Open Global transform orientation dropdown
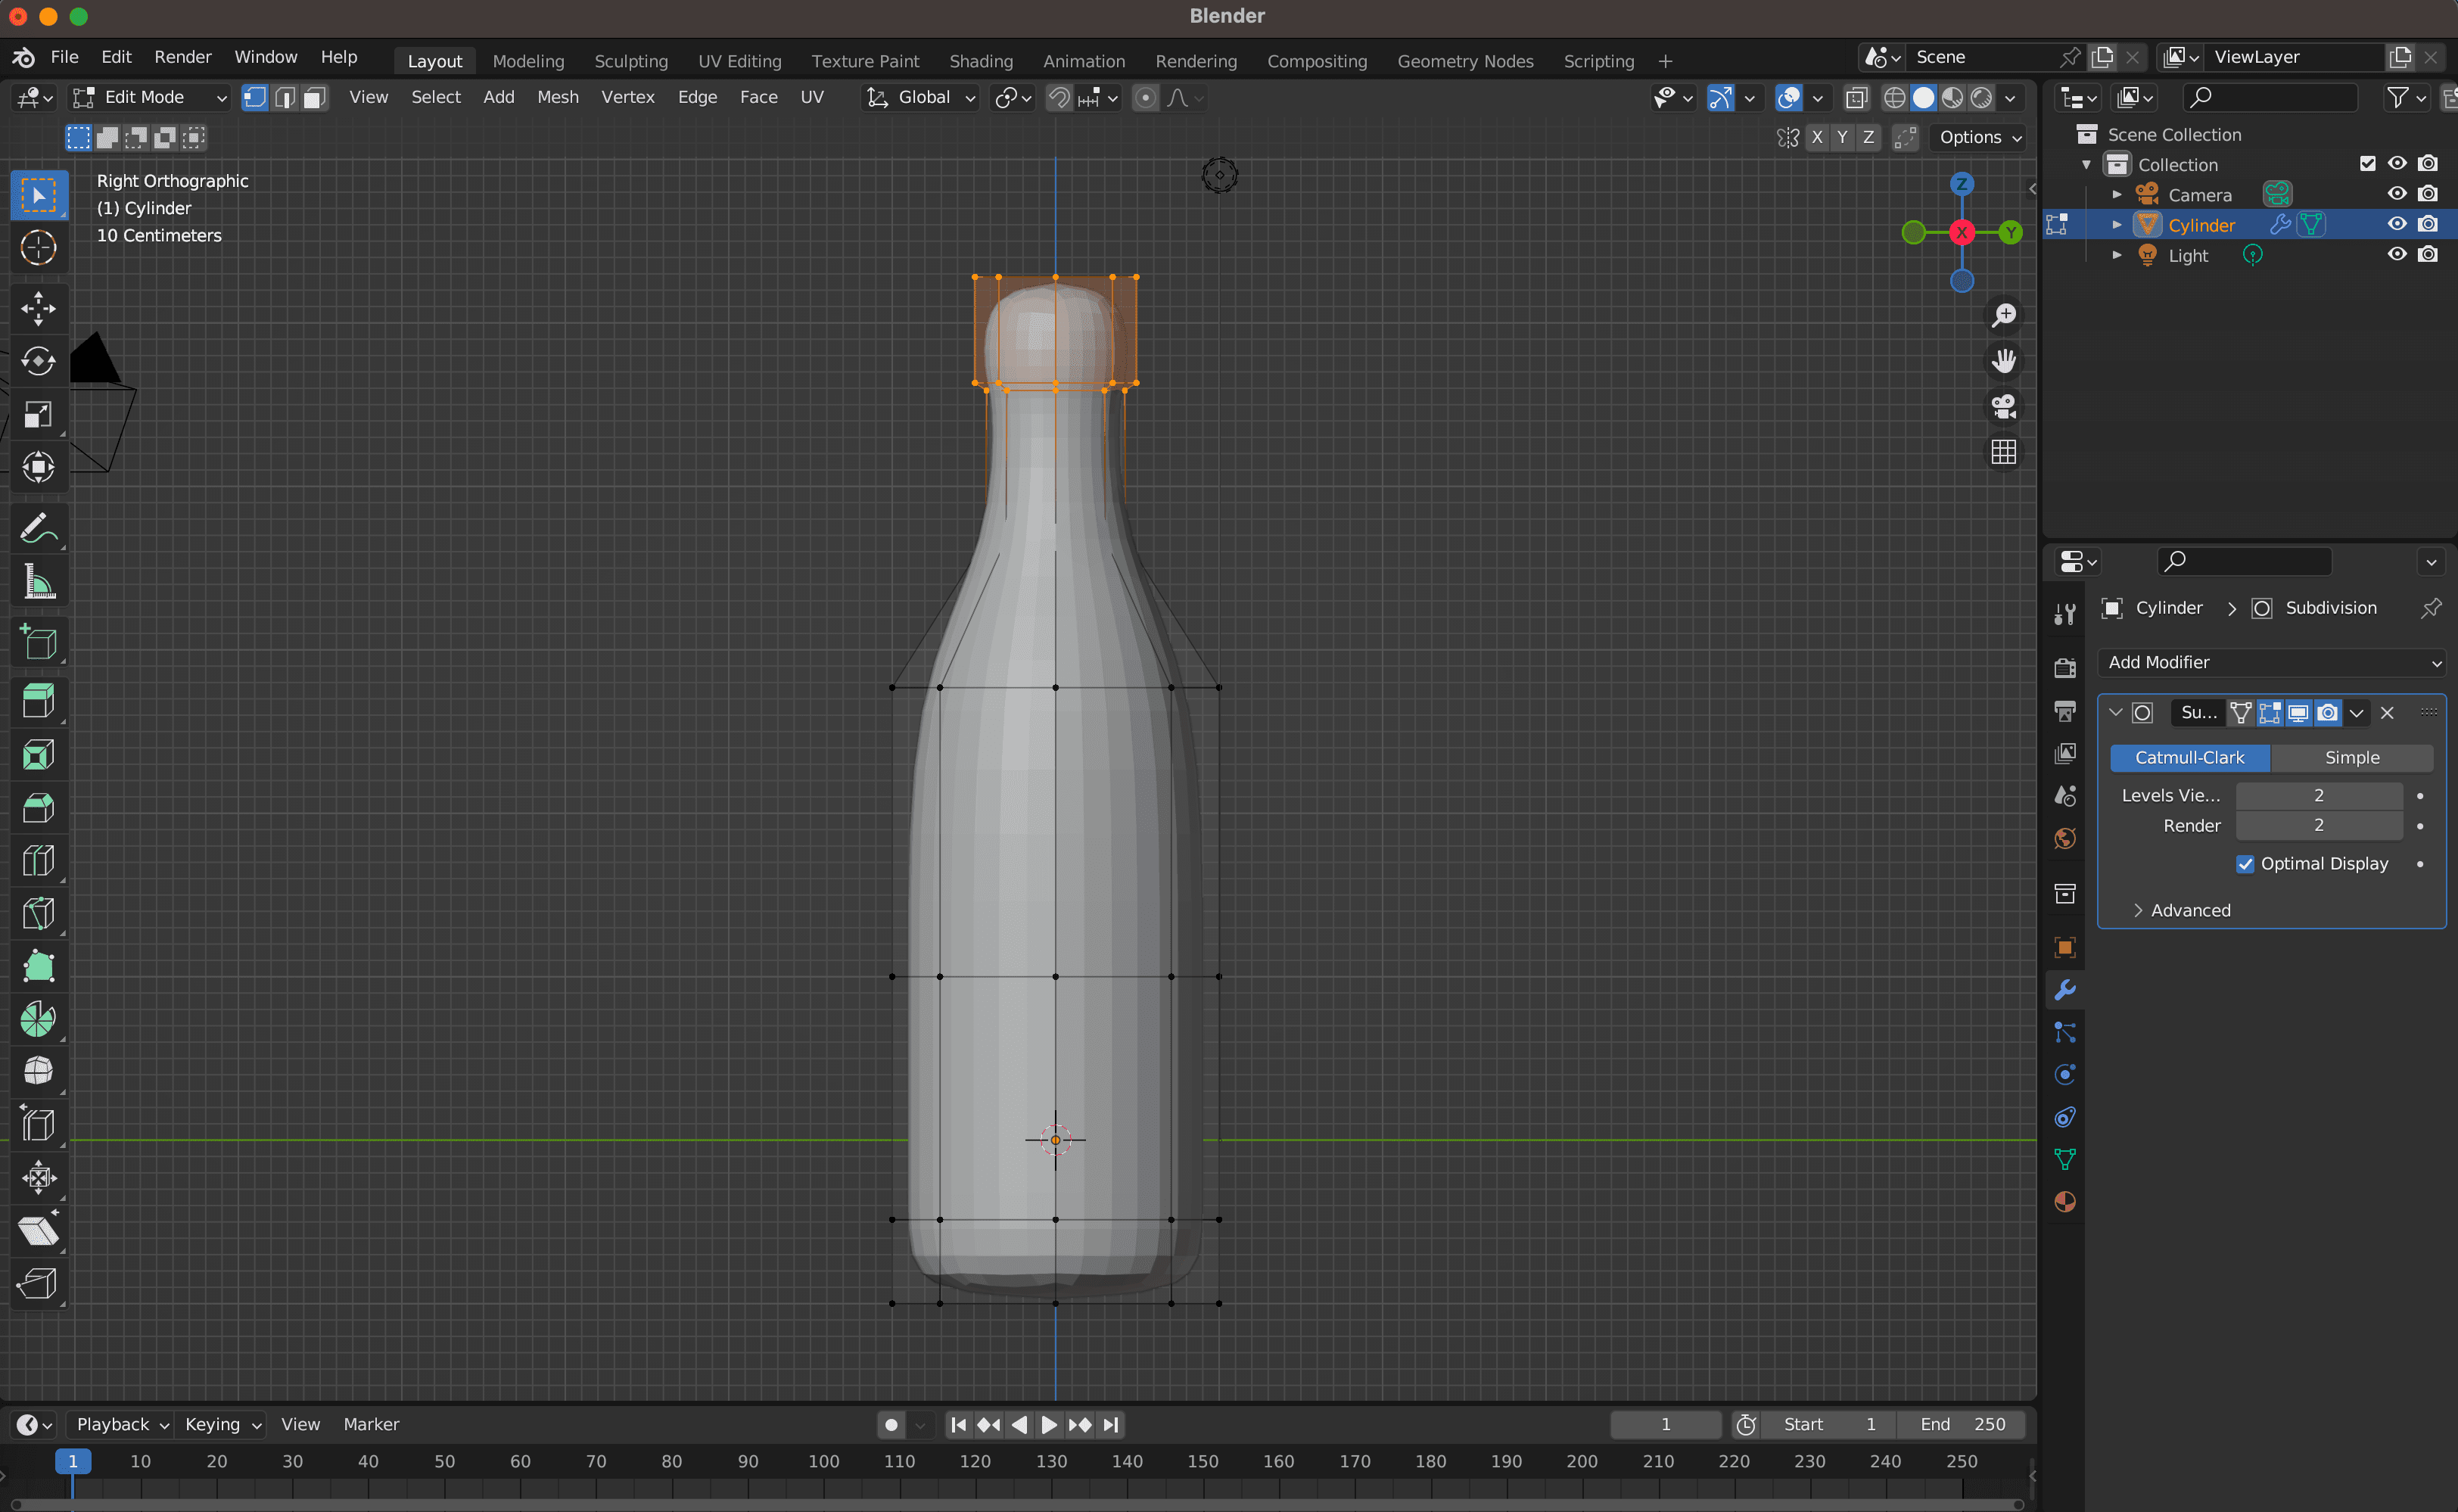The height and width of the screenshot is (1512, 2458). coord(921,97)
